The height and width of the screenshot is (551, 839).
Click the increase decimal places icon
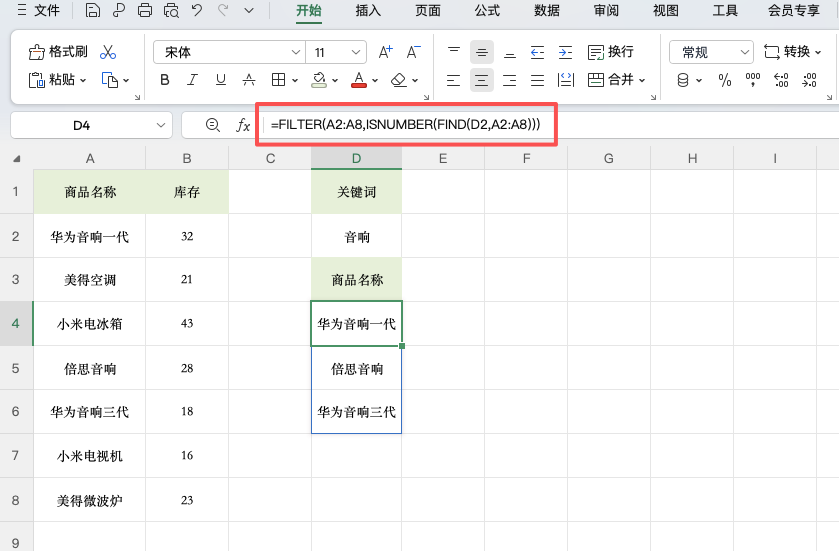point(781,80)
